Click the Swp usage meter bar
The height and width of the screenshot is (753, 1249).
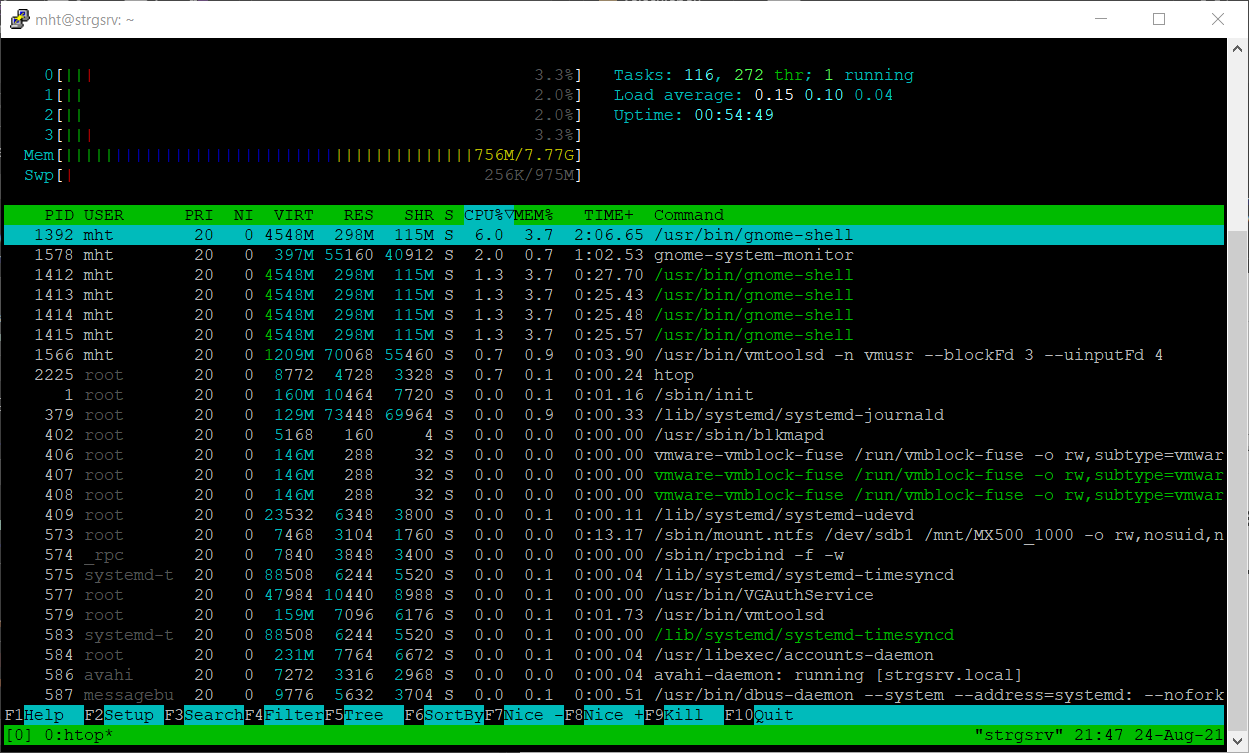(x=303, y=175)
